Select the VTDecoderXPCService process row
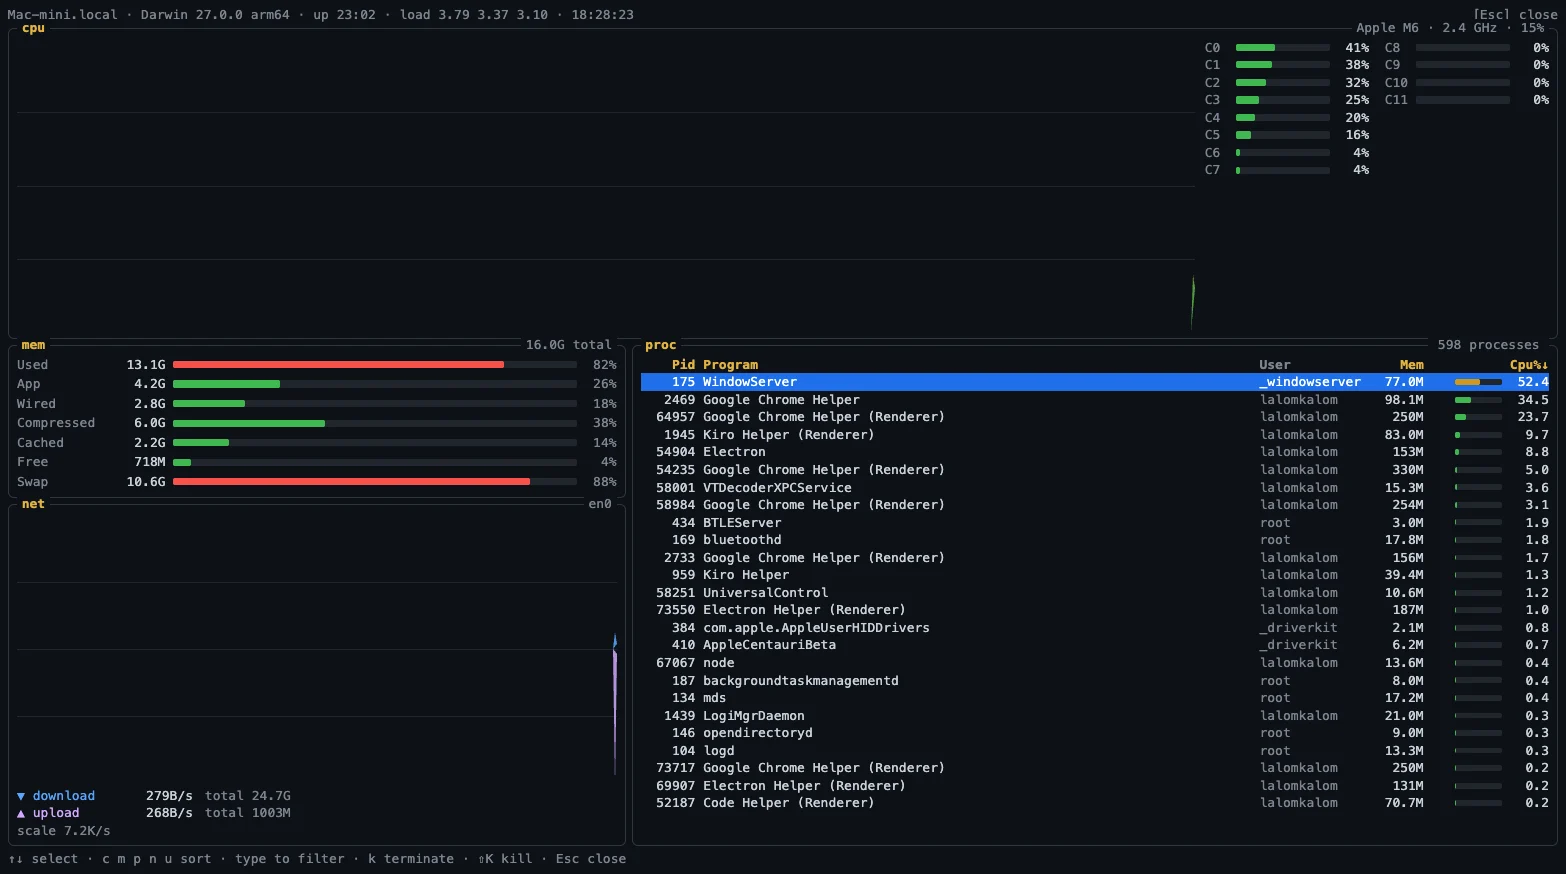 point(1095,488)
